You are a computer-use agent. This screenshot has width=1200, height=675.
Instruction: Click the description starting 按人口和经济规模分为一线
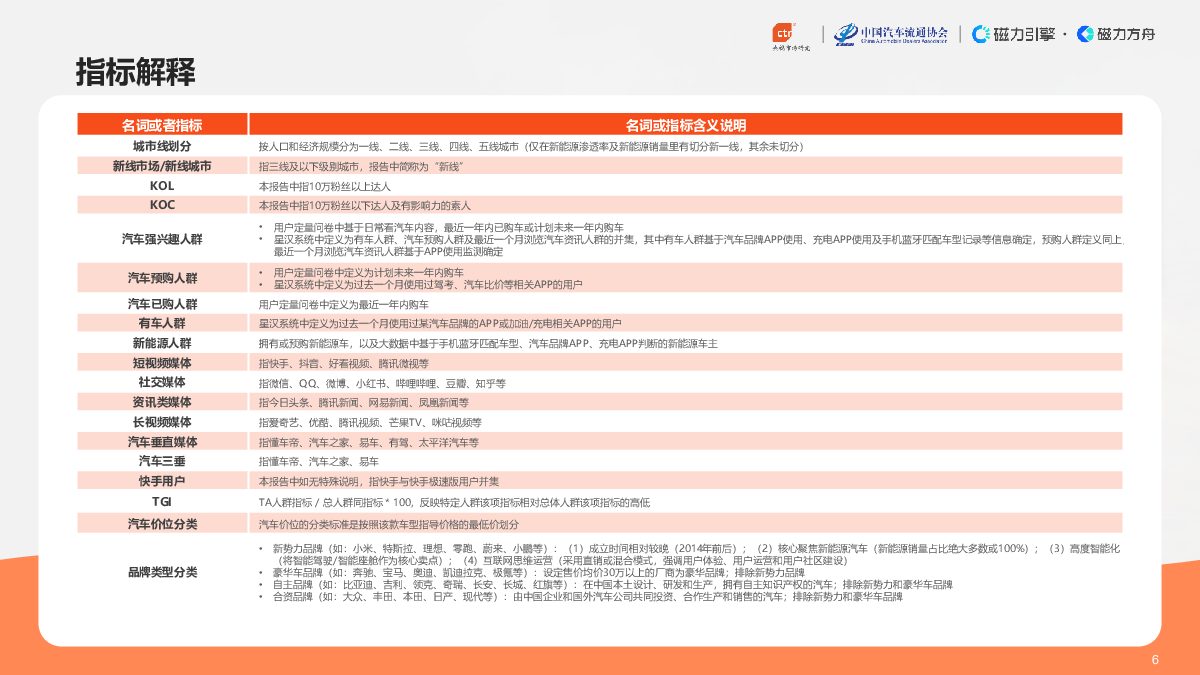(531, 147)
